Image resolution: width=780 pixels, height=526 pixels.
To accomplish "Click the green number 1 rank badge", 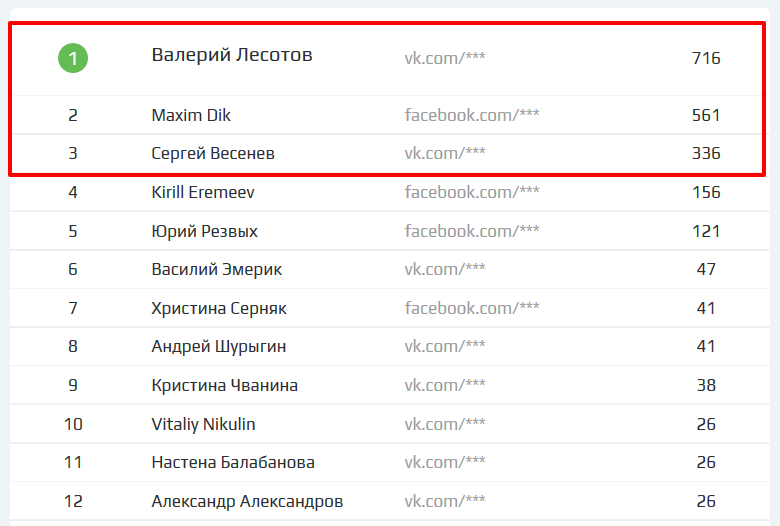I will [x=72, y=58].
